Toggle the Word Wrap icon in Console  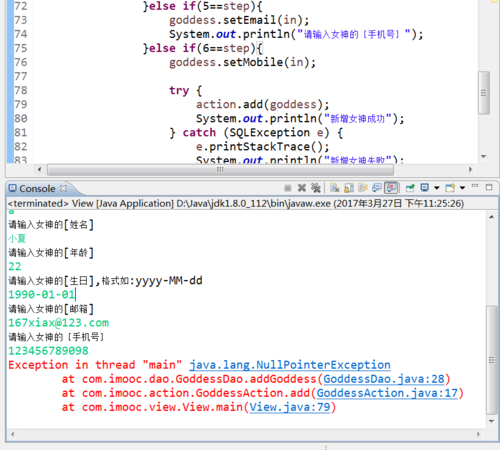(363, 188)
